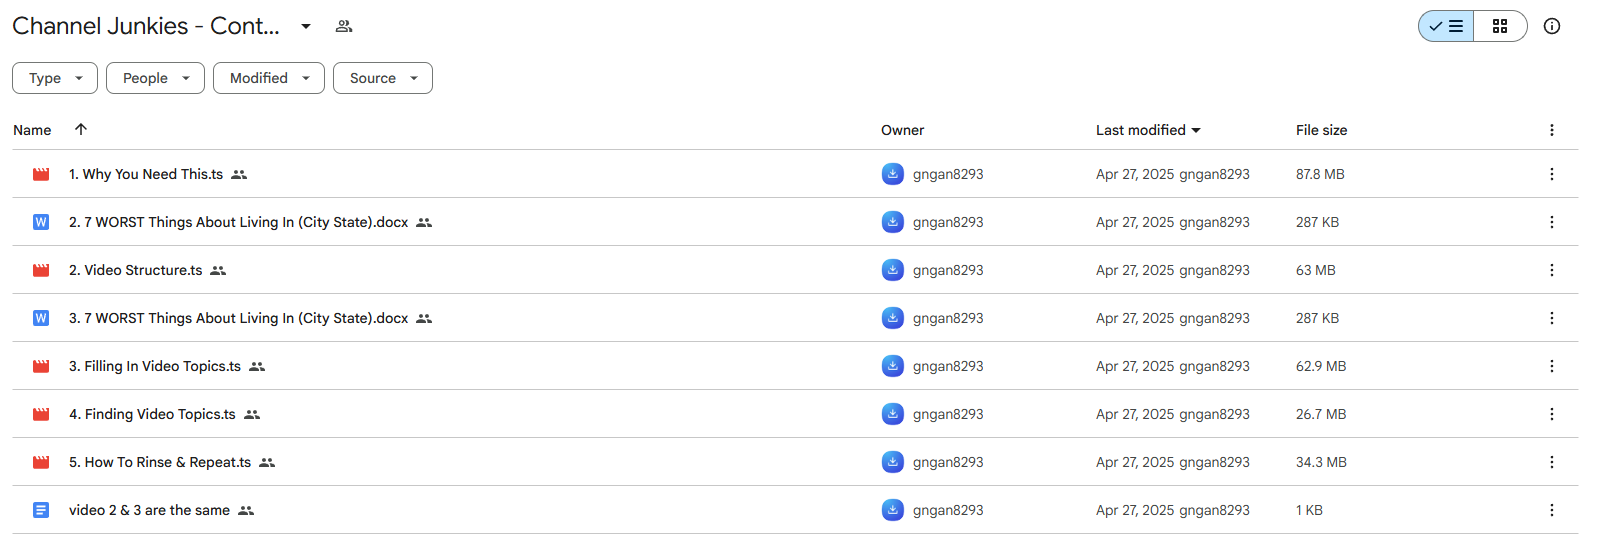Image resolution: width=1598 pixels, height=549 pixels.
Task: Open more actions for 5. How To Rinse & Repeat.ts
Action: point(1551,462)
